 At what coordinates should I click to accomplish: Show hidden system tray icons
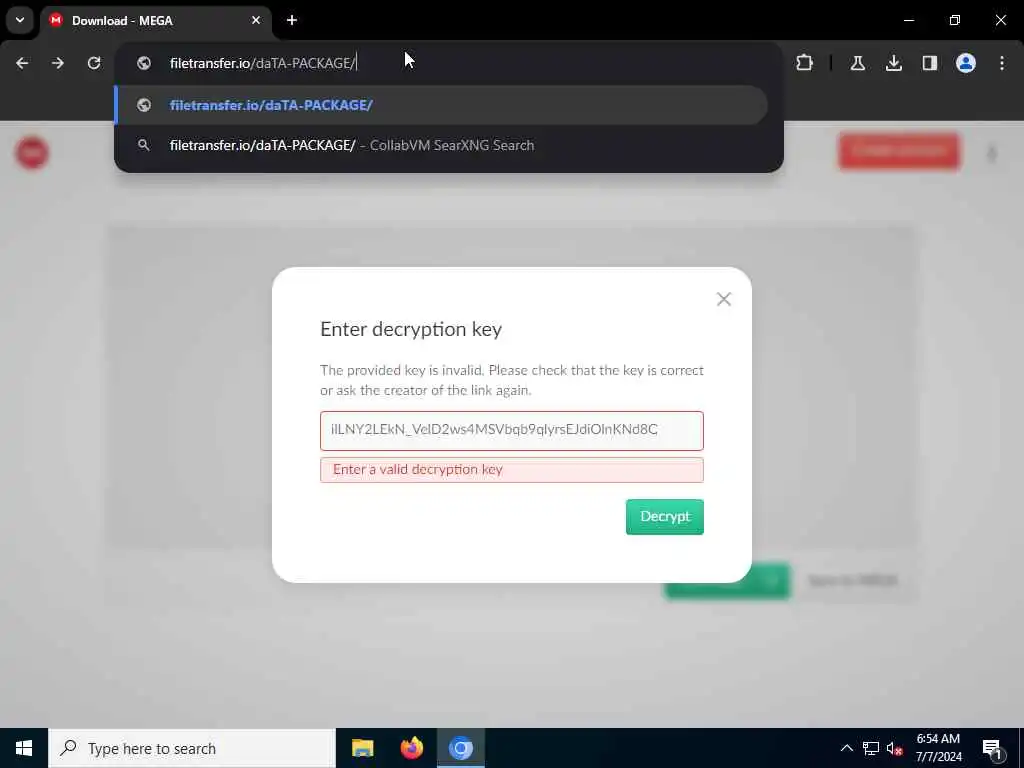pyautogui.click(x=846, y=748)
